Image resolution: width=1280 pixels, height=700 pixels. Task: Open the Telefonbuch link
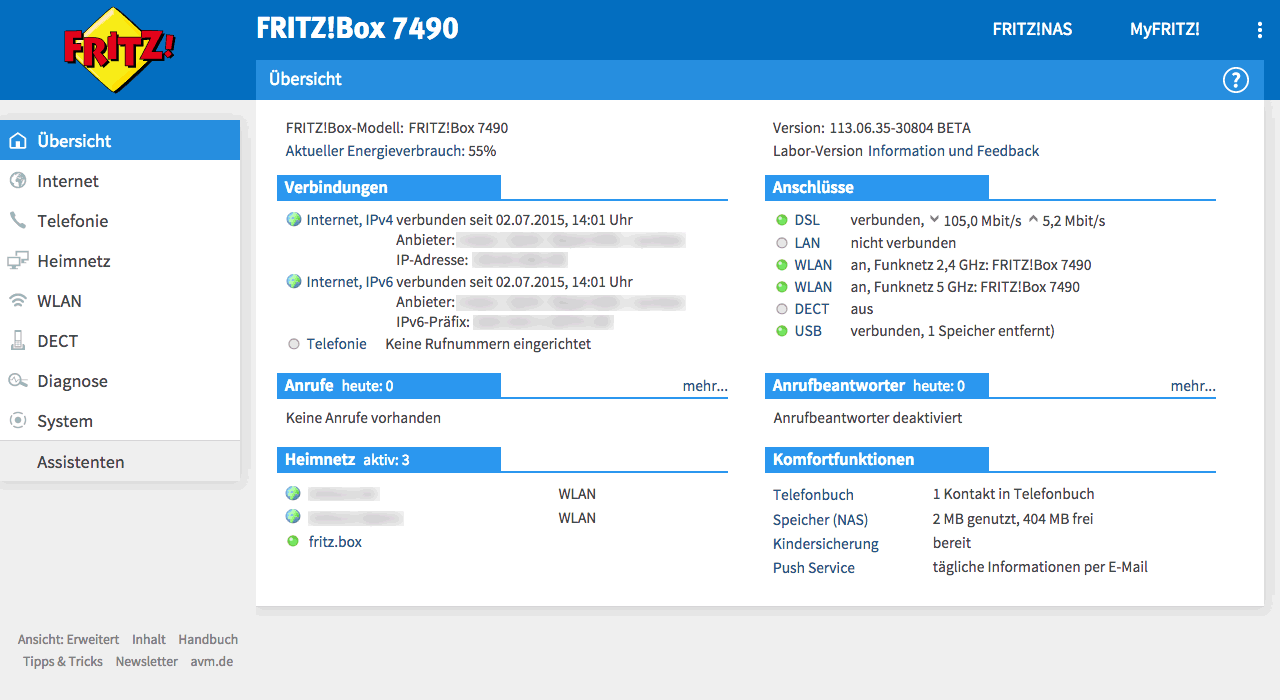pos(813,495)
